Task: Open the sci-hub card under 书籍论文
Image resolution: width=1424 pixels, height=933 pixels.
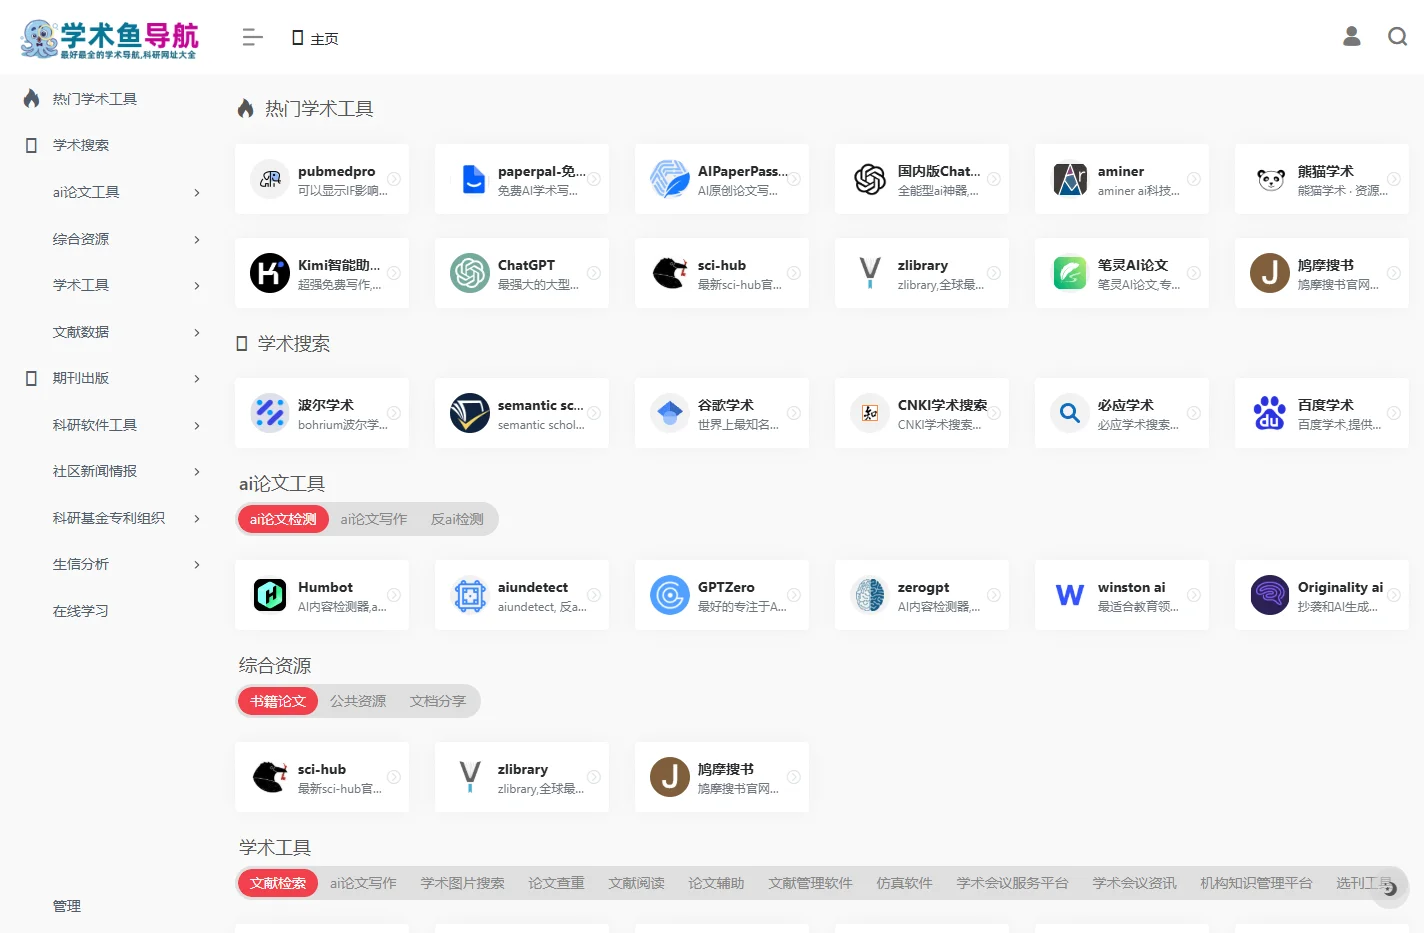Action: (322, 777)
